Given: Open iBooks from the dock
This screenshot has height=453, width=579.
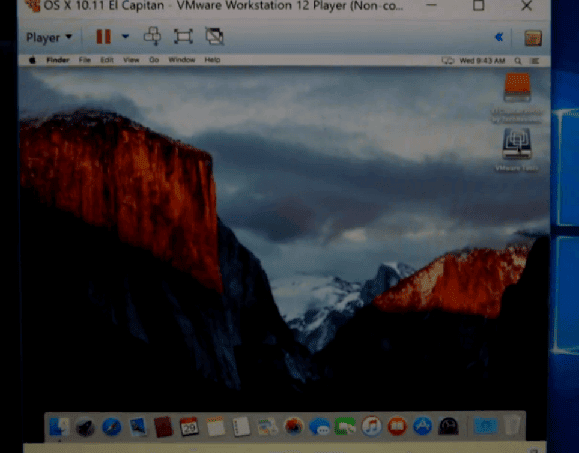Looking at the screenshot, I should point(397,427).
